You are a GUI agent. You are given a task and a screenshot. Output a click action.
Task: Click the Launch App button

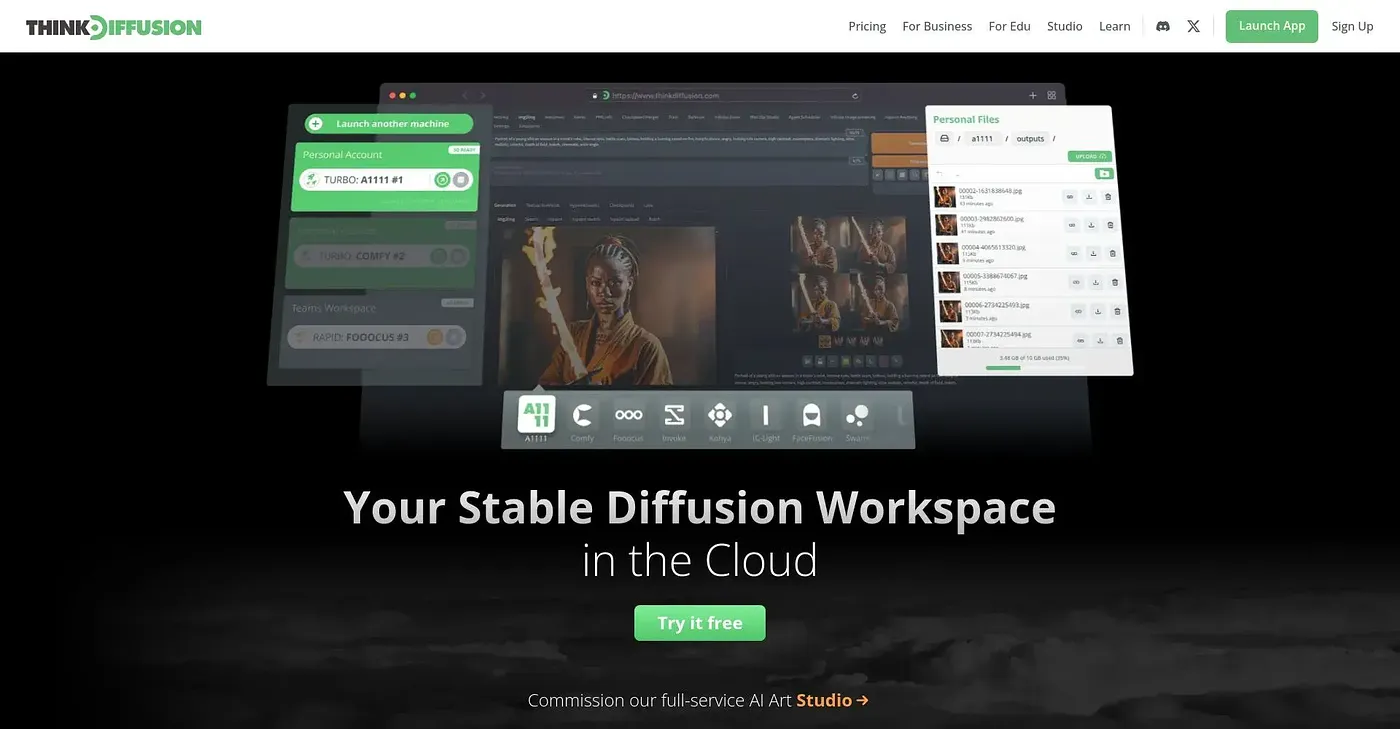click(x=1272, y=26)
